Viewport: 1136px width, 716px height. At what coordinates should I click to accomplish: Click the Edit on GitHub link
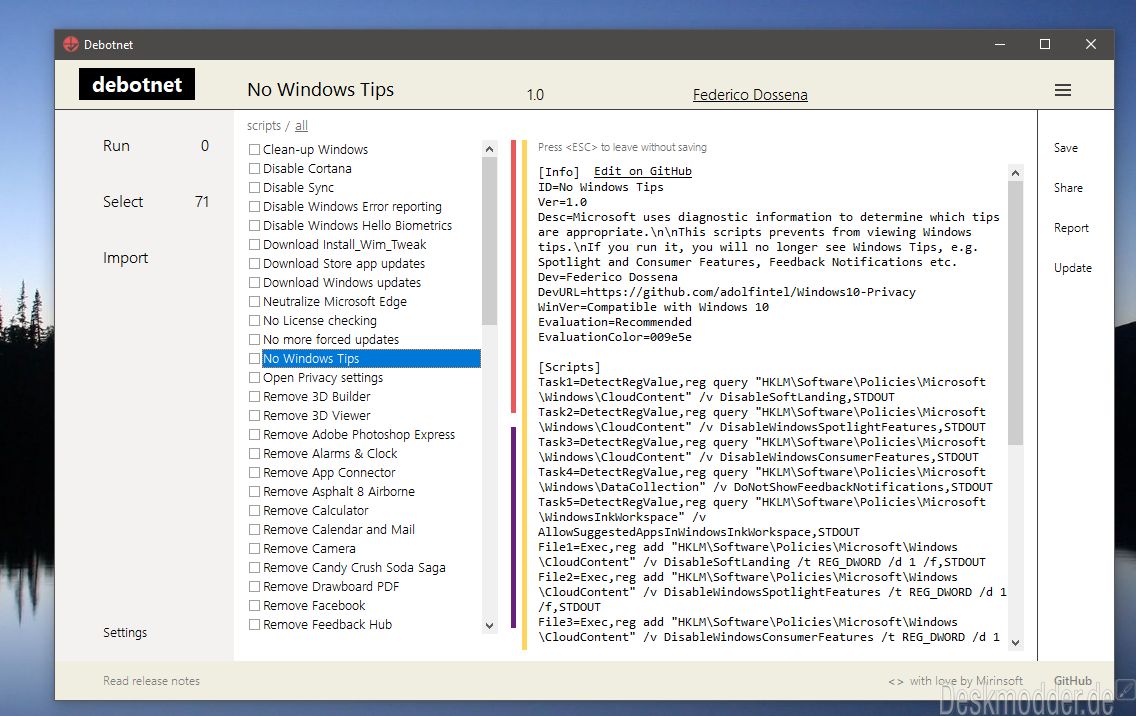click(x=643, y=172)
